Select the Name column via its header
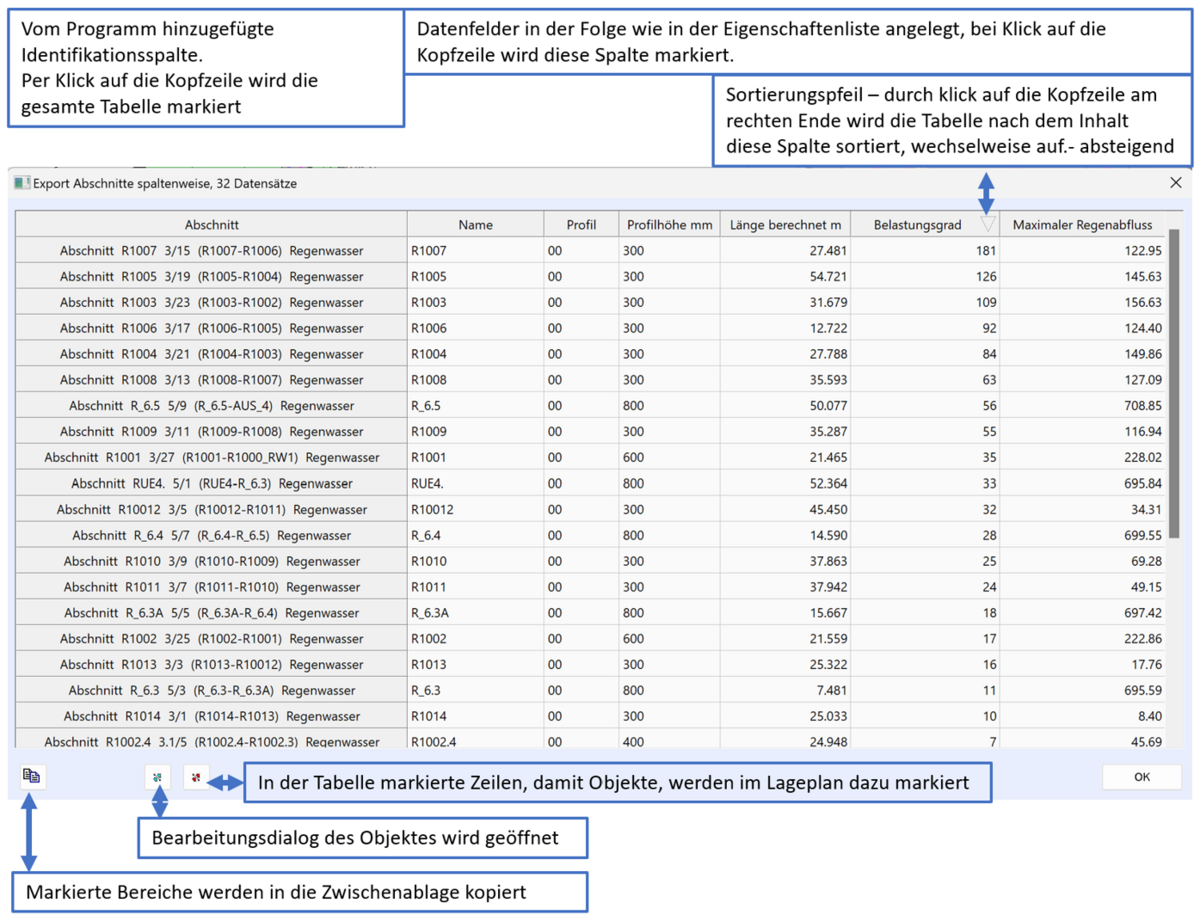 click(474, 224)
